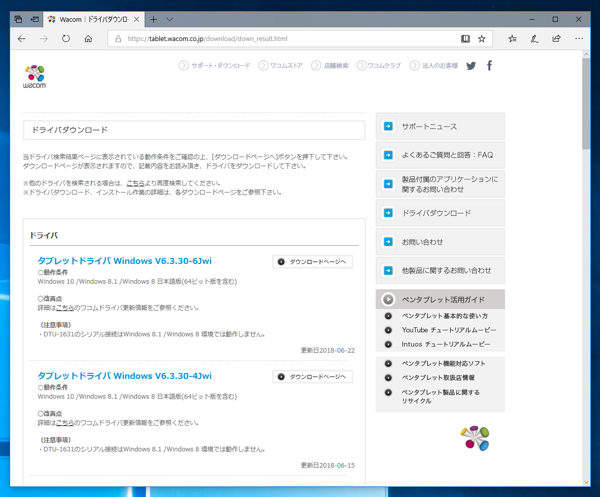
Task: Open 他製品に関するお問い合わせ sidebar item
Action: pos(440,270)
